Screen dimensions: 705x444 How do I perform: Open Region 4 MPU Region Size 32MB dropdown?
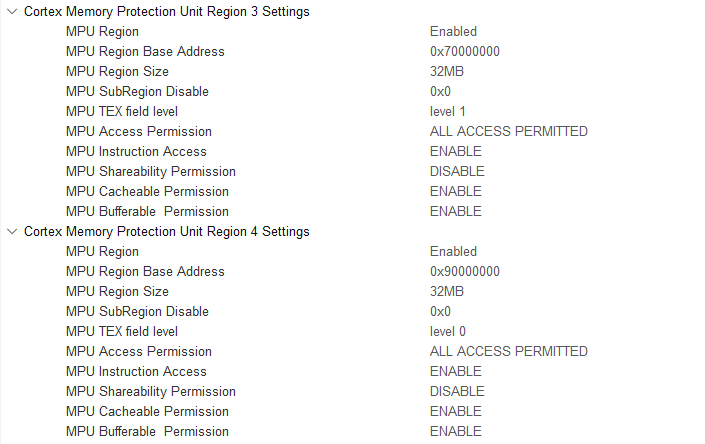[x=448, y=292]
